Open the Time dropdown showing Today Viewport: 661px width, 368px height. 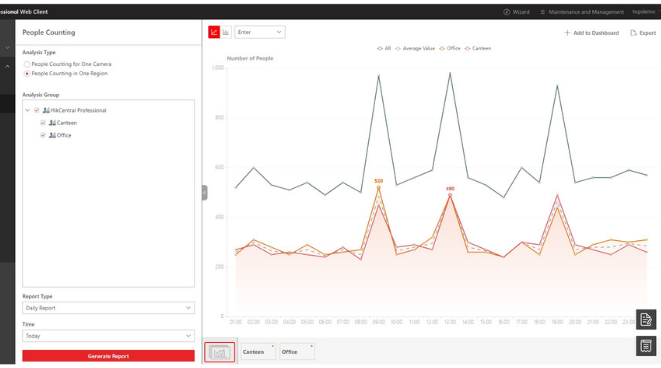coord(108,336)
